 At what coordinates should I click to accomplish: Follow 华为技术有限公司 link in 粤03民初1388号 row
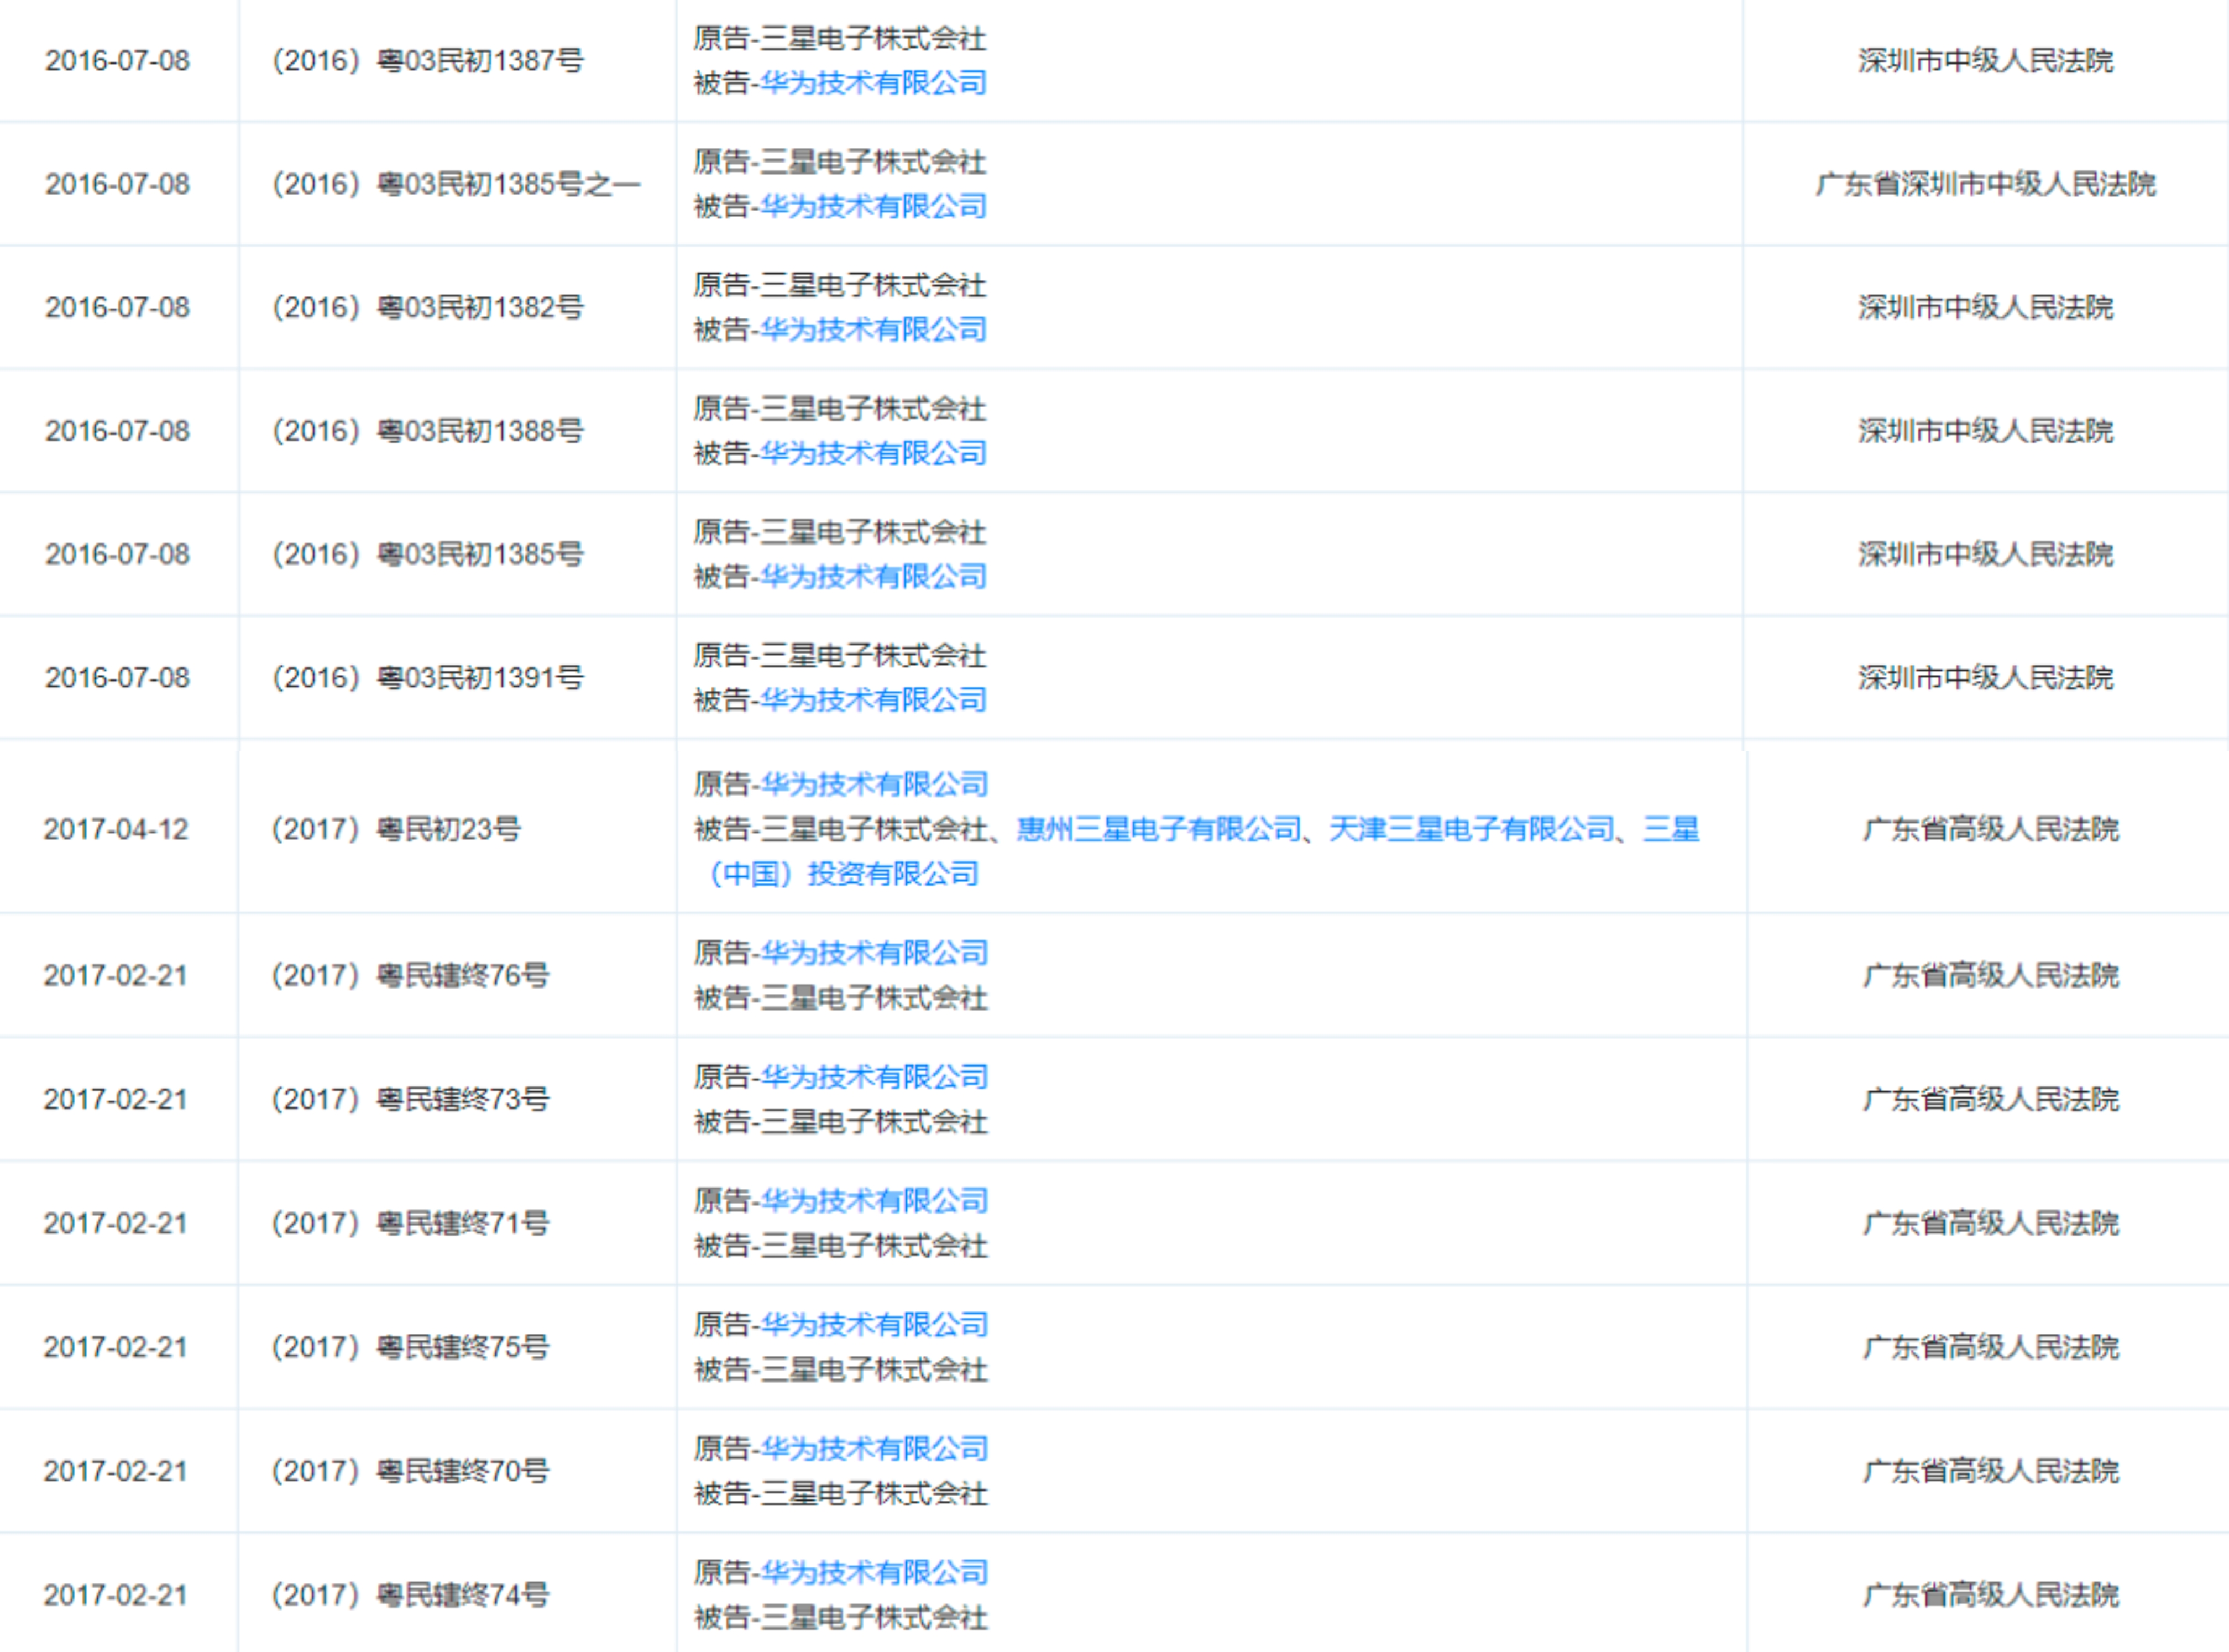click(873, 454)
